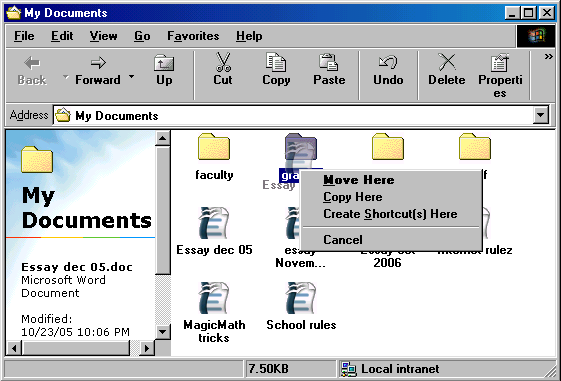Viewport: 561px width, 381px height.
Task: Open the Back history dropdown arrow
Action: coord(65,77)
